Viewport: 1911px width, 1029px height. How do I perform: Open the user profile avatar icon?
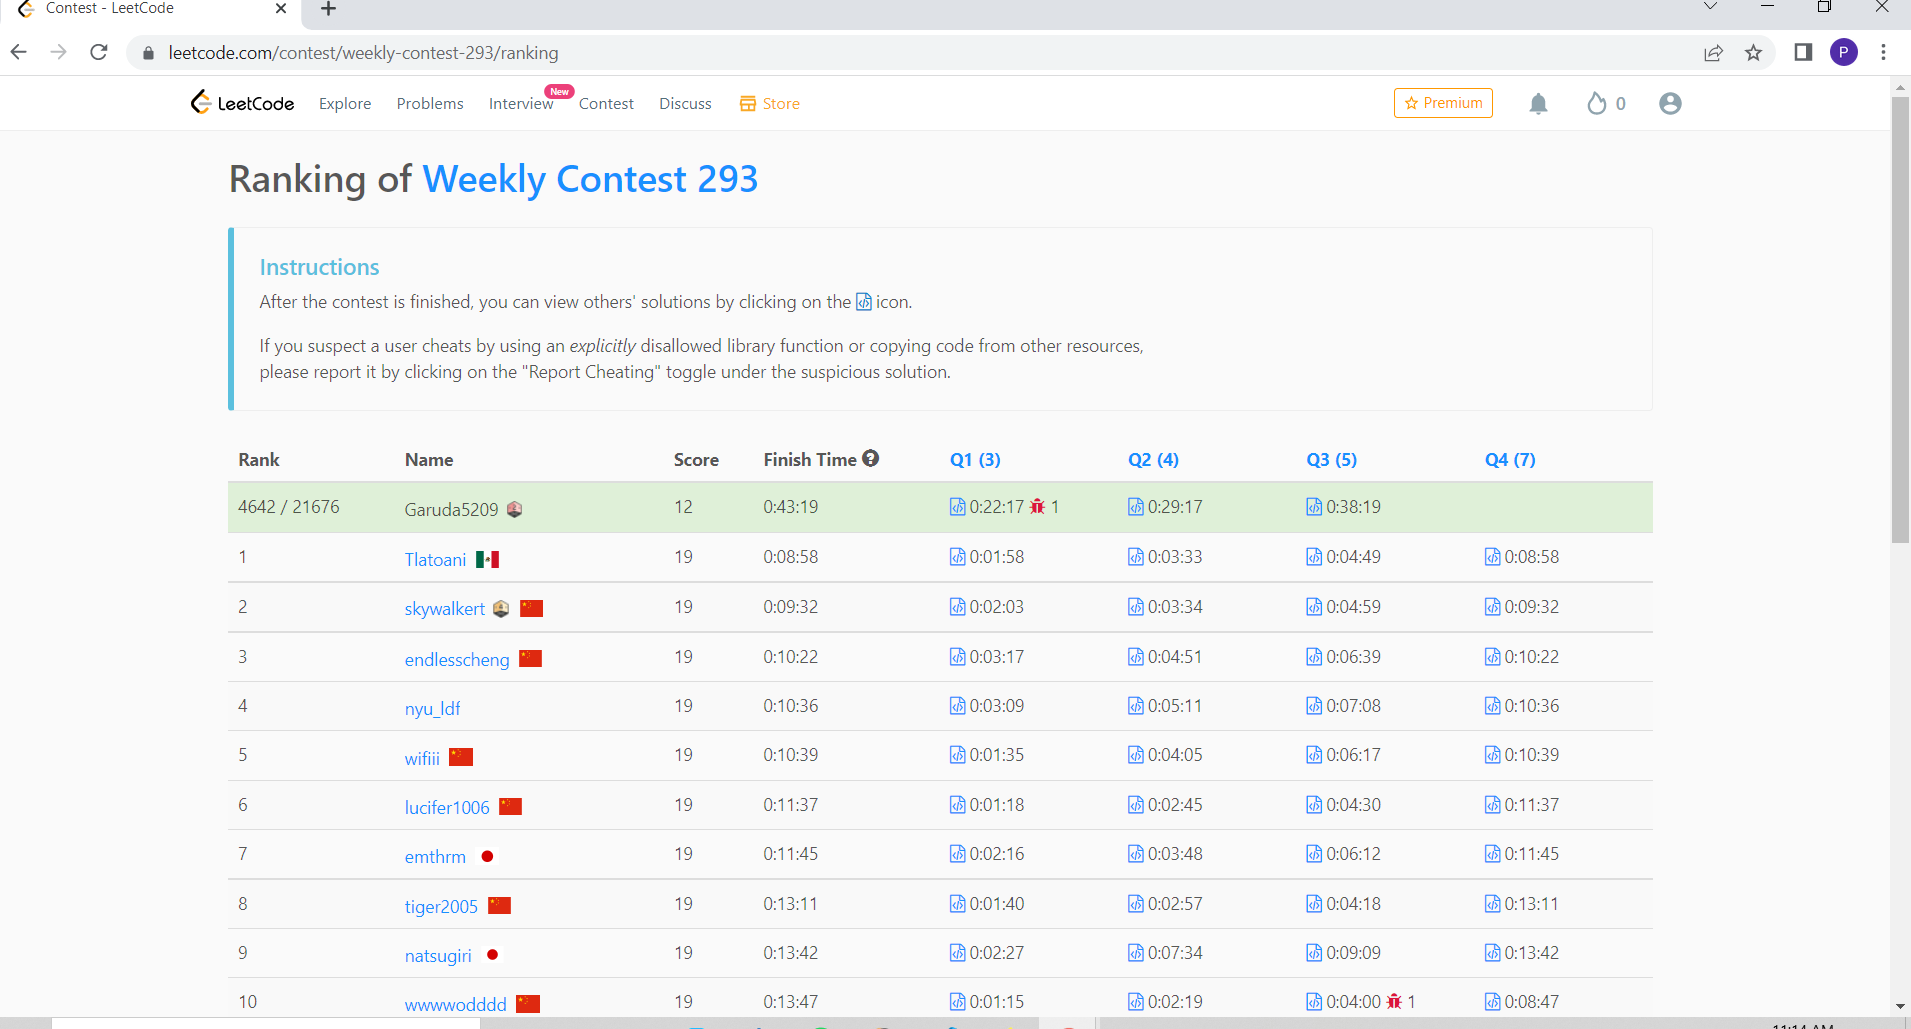pos(1669,104)
